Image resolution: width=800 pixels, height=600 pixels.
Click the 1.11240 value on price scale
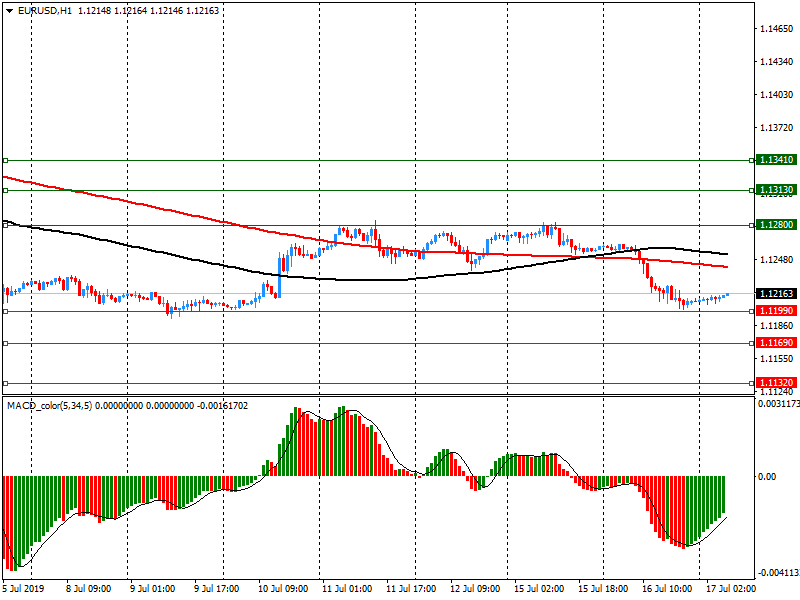[777, 392]
